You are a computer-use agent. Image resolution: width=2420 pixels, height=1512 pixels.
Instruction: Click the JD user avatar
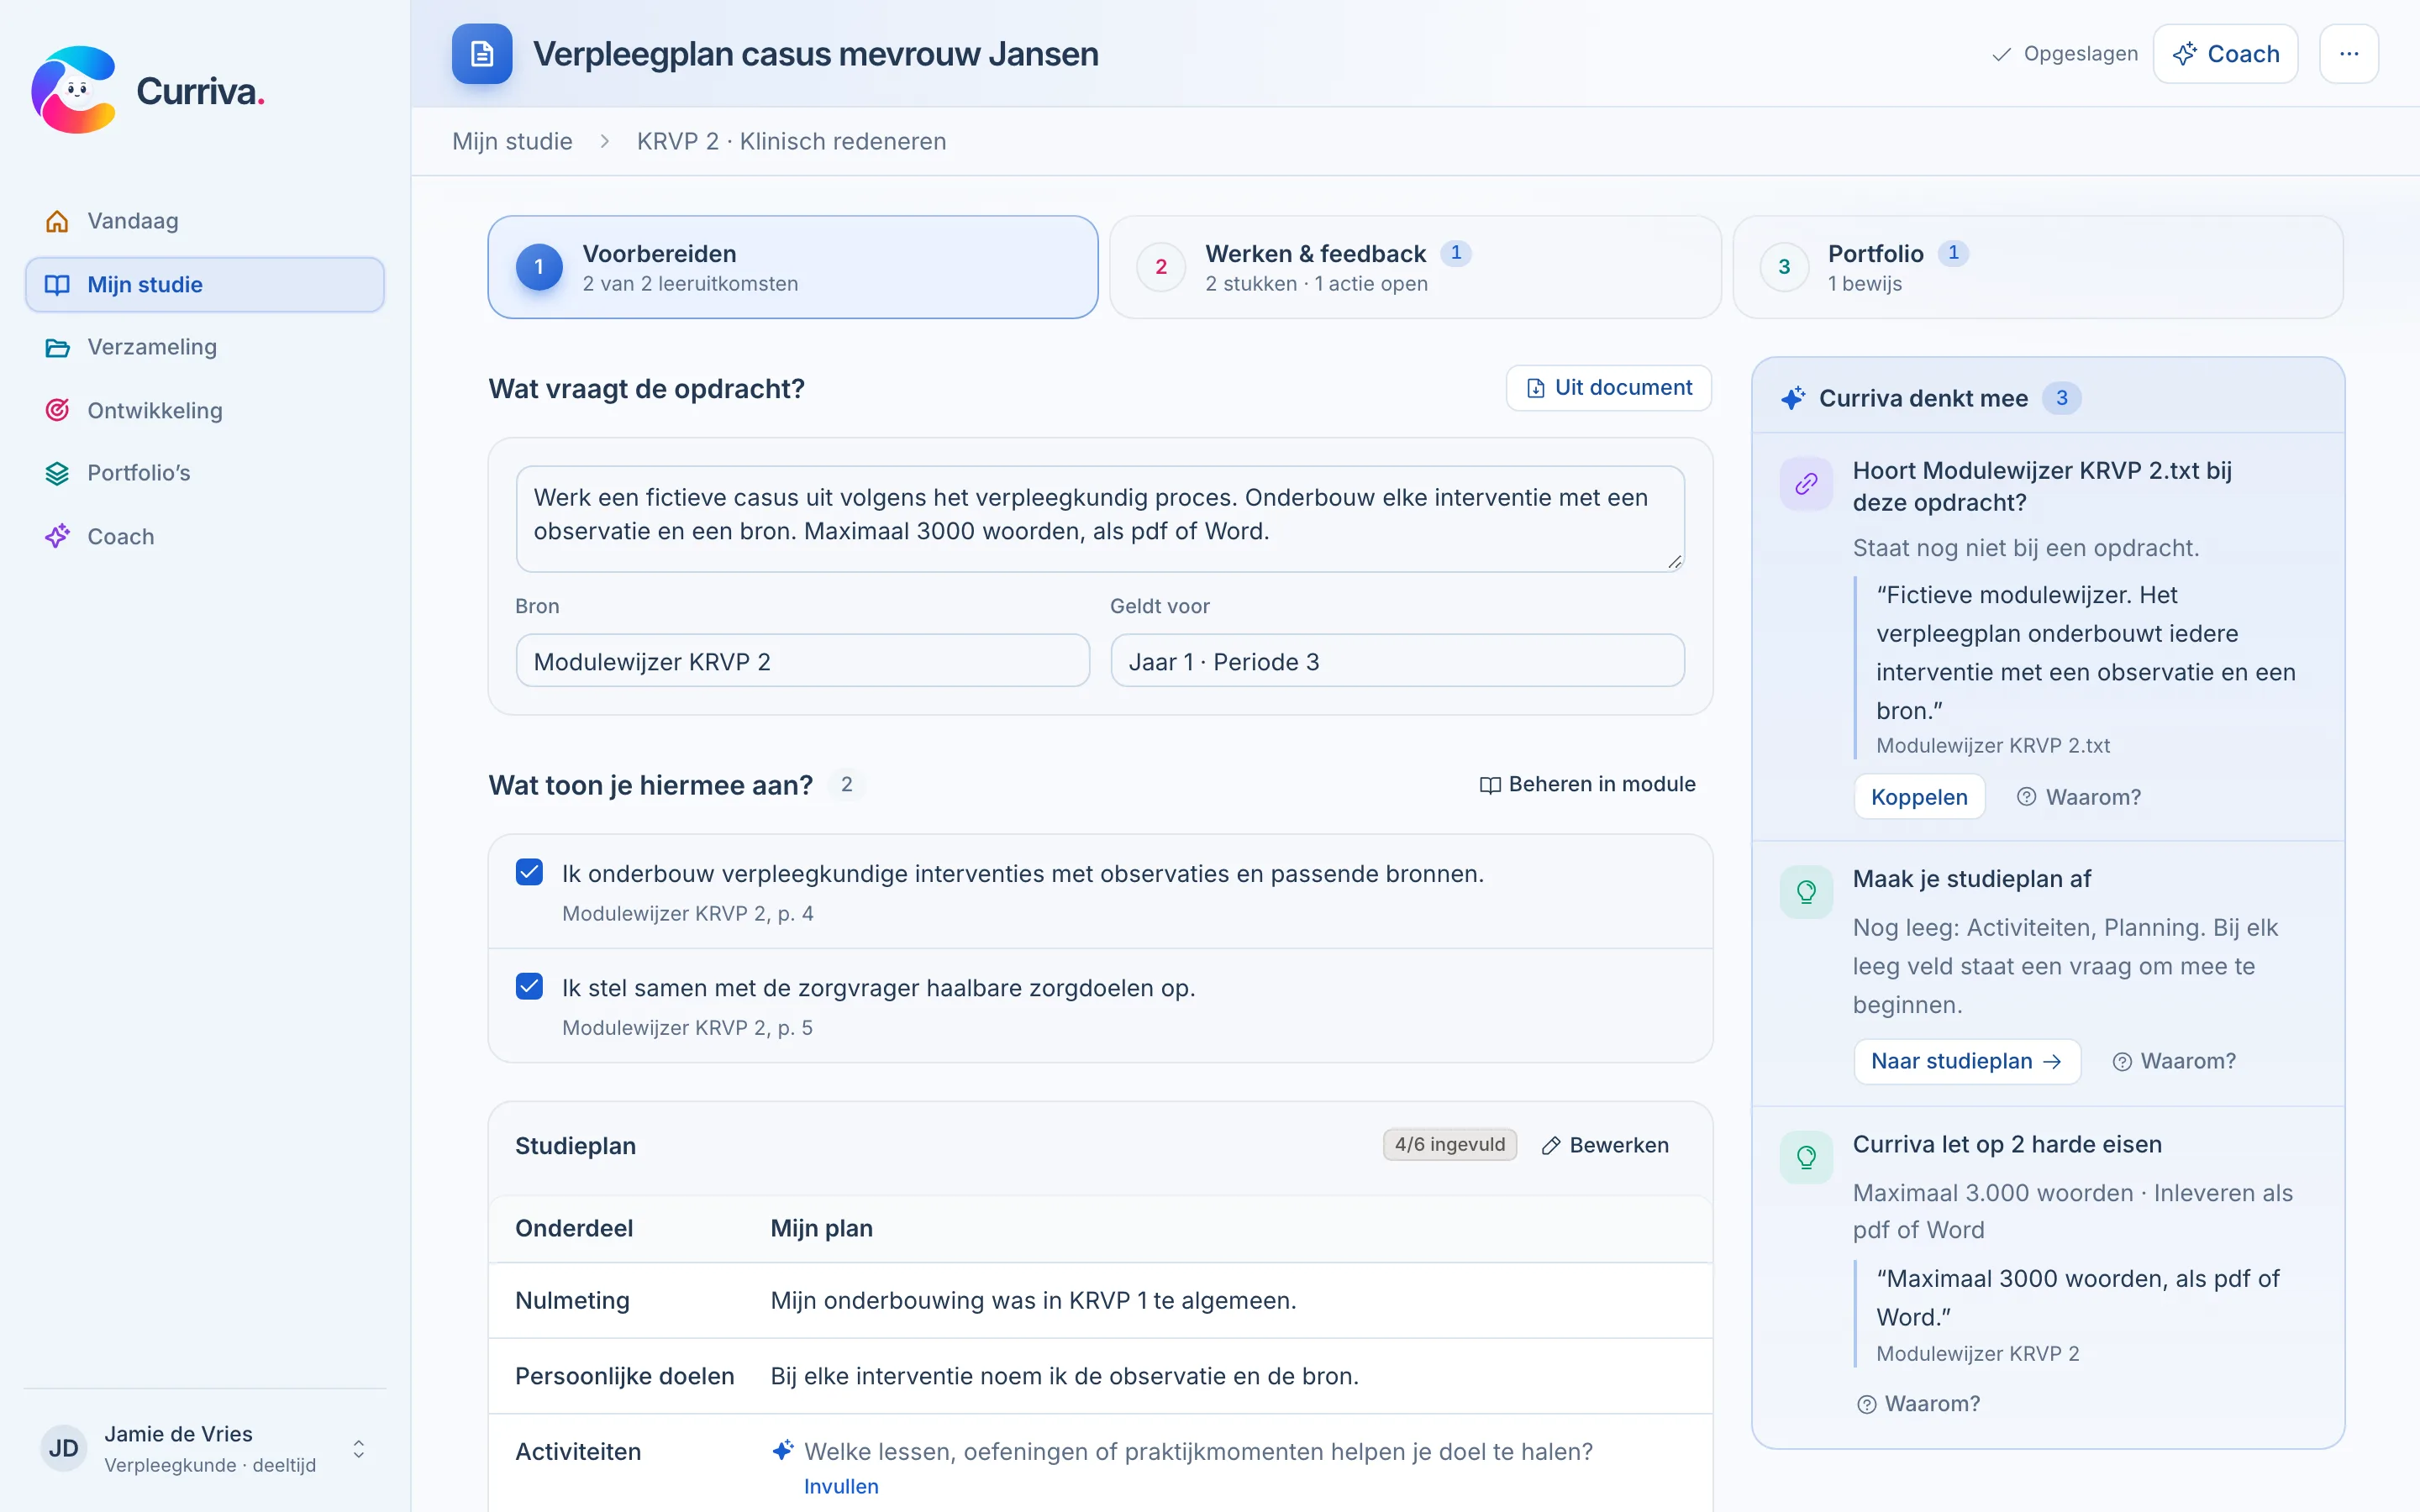coord(64,1449)
